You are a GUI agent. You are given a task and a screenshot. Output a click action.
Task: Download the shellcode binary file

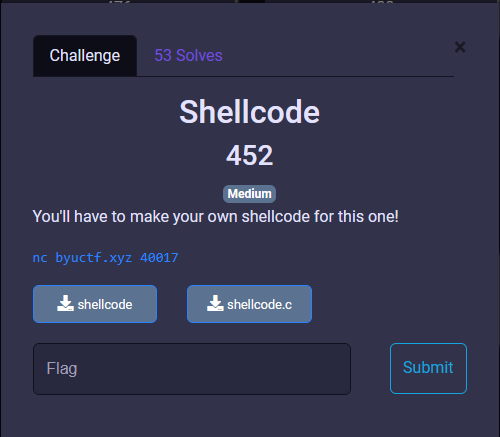(x=95, y=304)
